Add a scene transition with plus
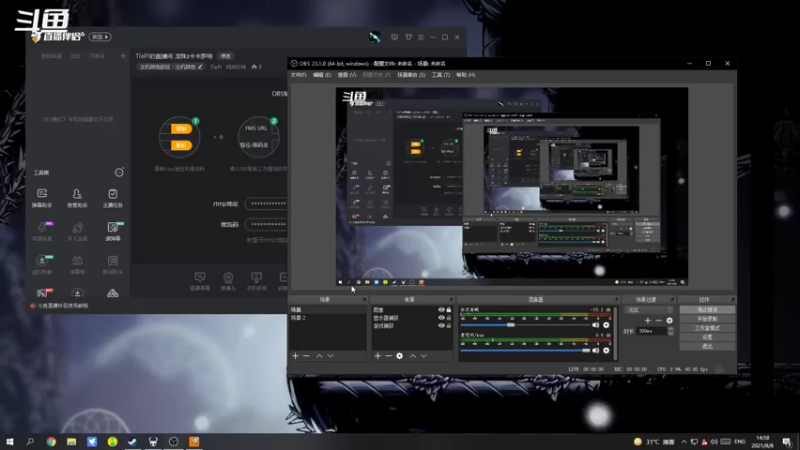Image resolution: width=800 pixels, height=450 pixels. (x=647, y=320)
